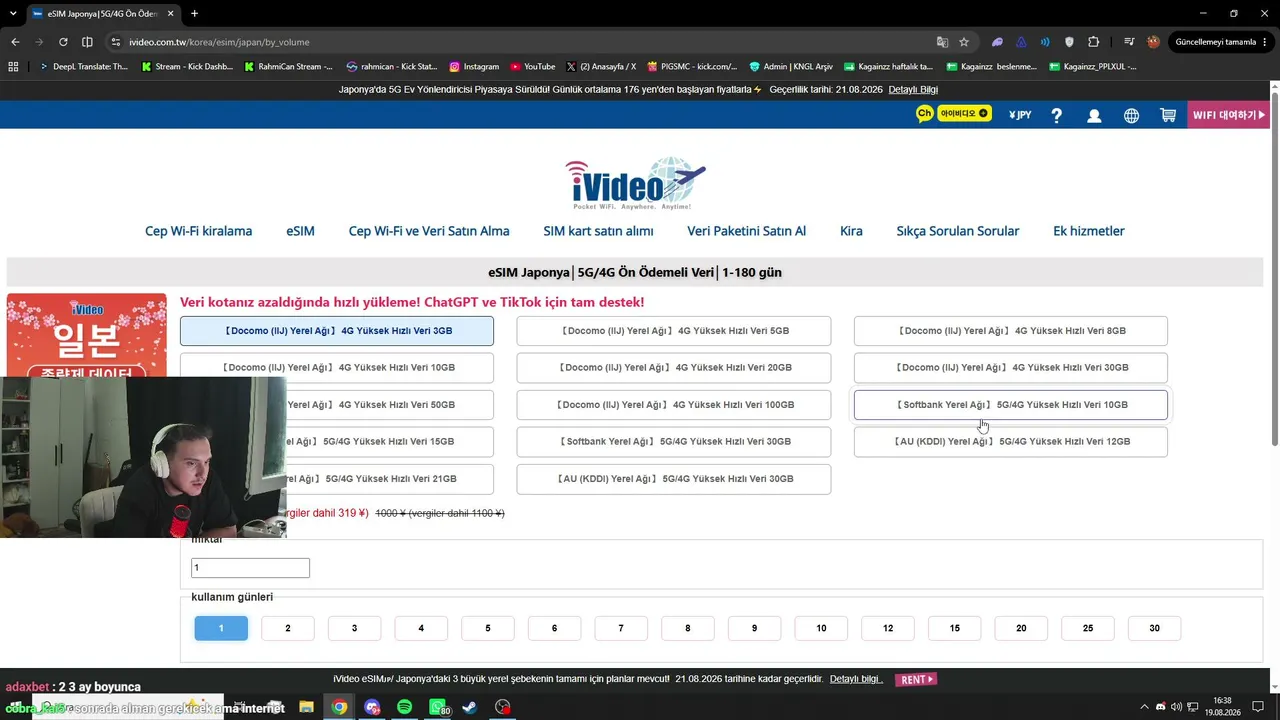Screen dimensions: 1280x720
Task: Click the iVideo logo
Action: [x=636, y=183]
